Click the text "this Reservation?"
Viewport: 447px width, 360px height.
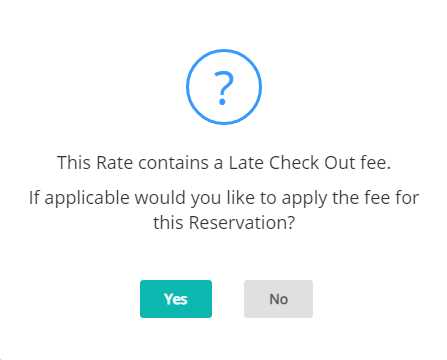click(224, 223)
